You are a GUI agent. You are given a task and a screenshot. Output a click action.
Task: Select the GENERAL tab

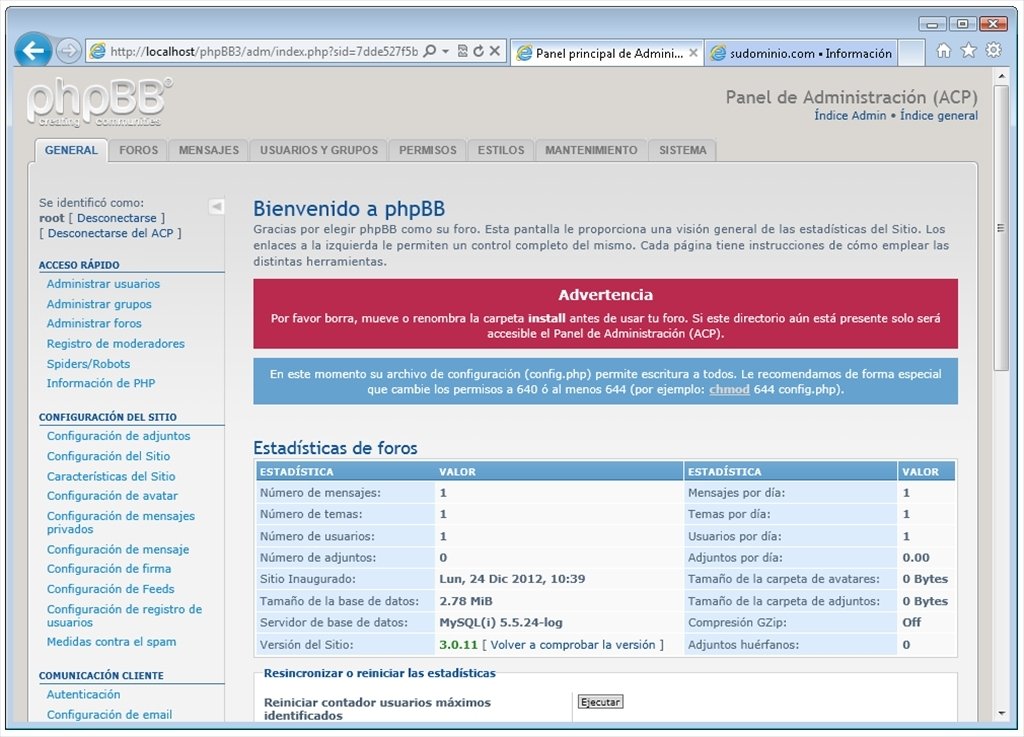pyautogui.click(x=71, y=150)
